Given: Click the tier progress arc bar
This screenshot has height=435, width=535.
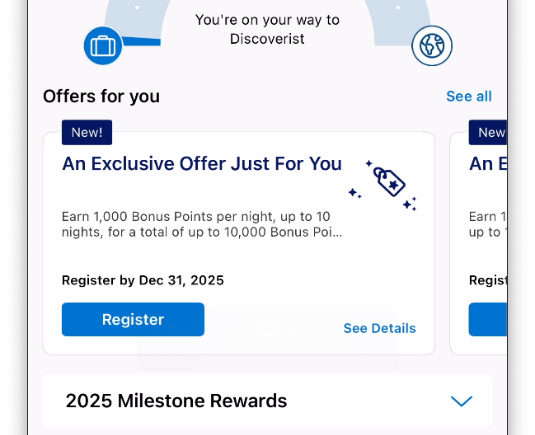Looking at the screenshot, I should [142, 42].
